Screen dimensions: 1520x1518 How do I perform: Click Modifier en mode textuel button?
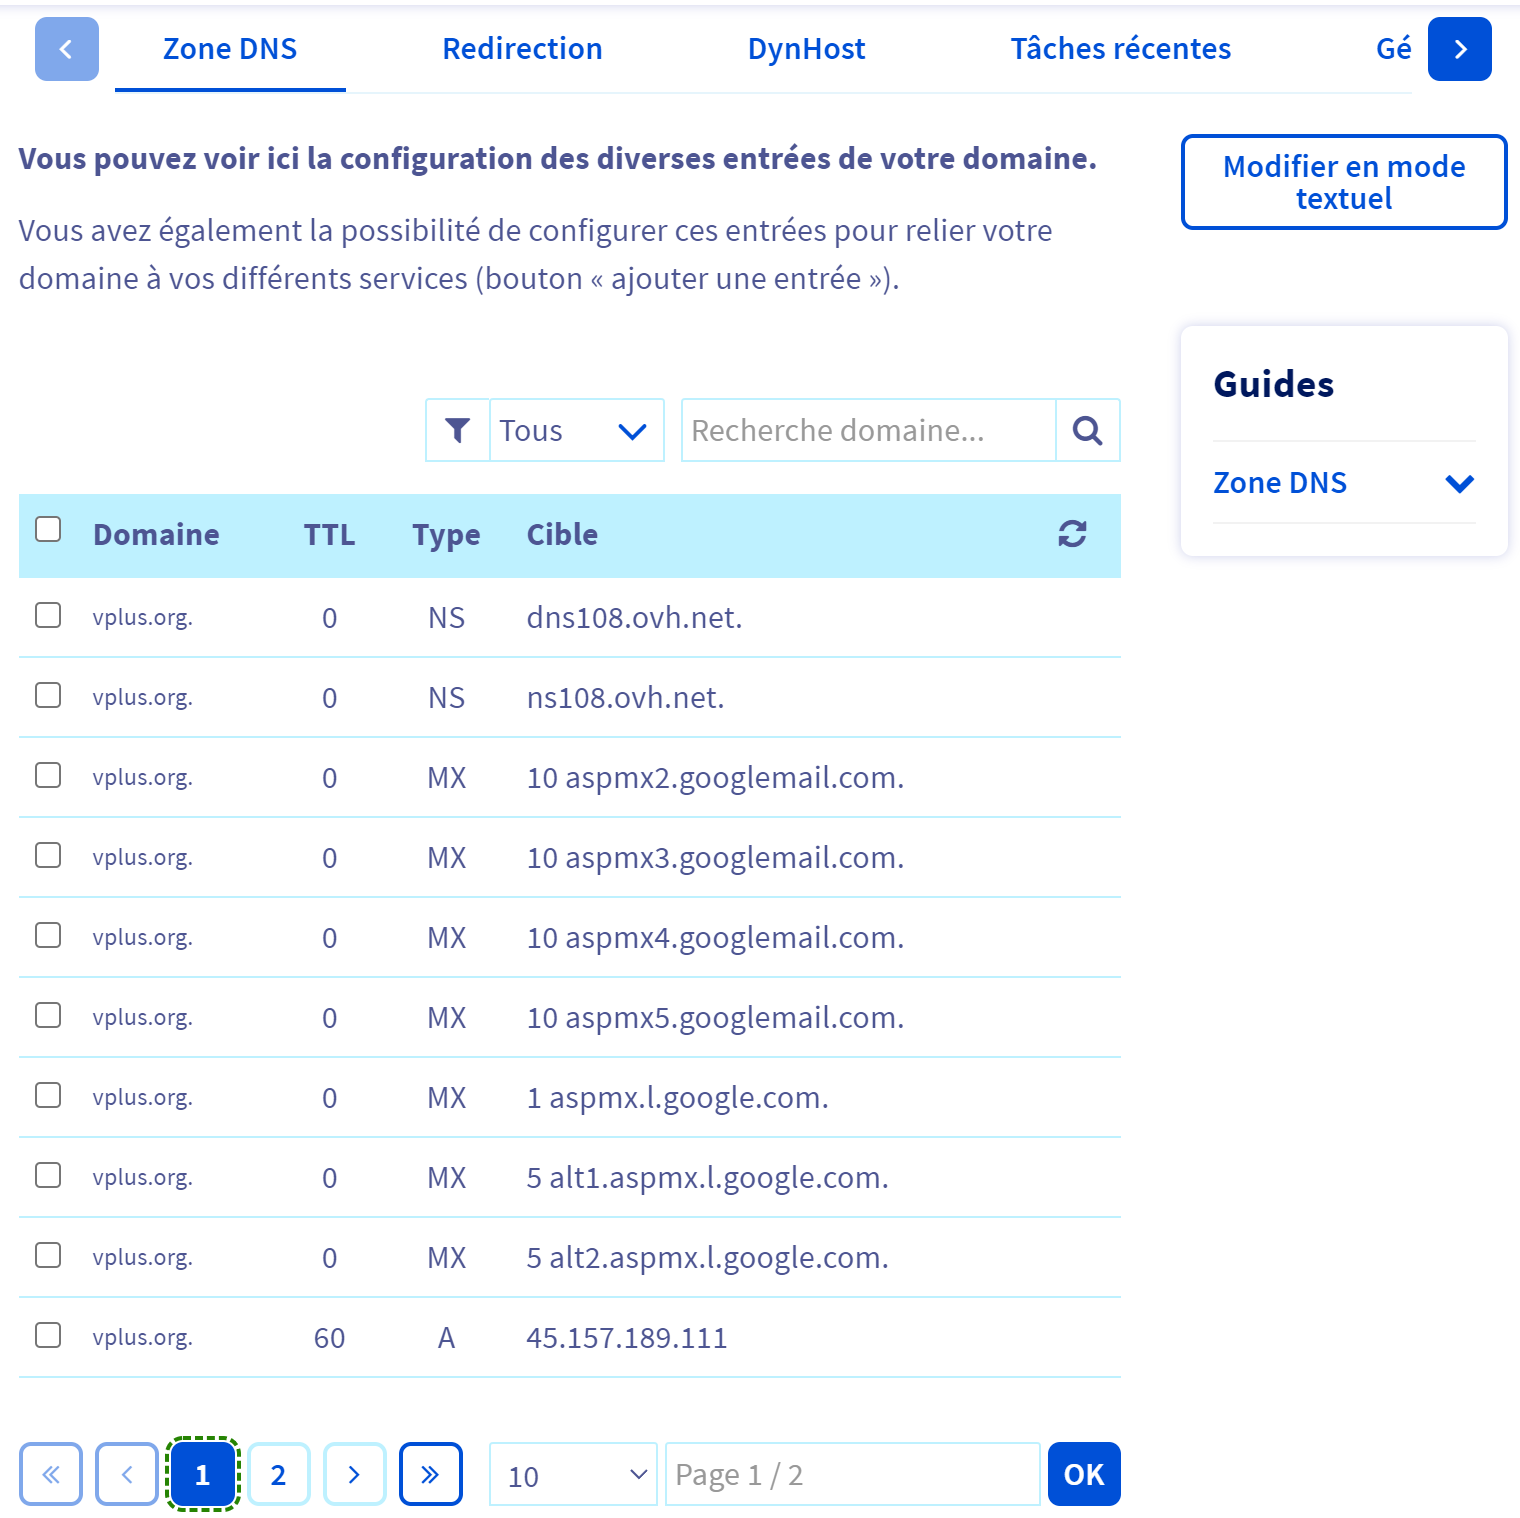coord(1343,182)
